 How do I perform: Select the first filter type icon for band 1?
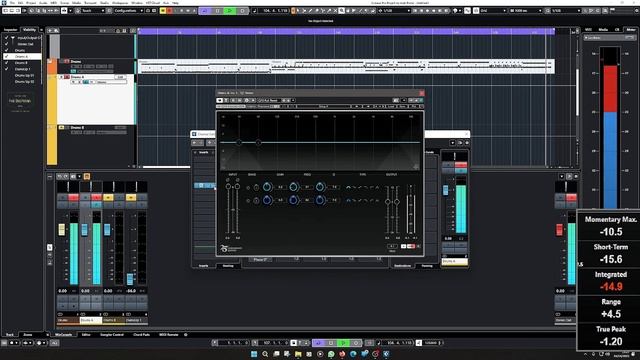pos(348,187)
